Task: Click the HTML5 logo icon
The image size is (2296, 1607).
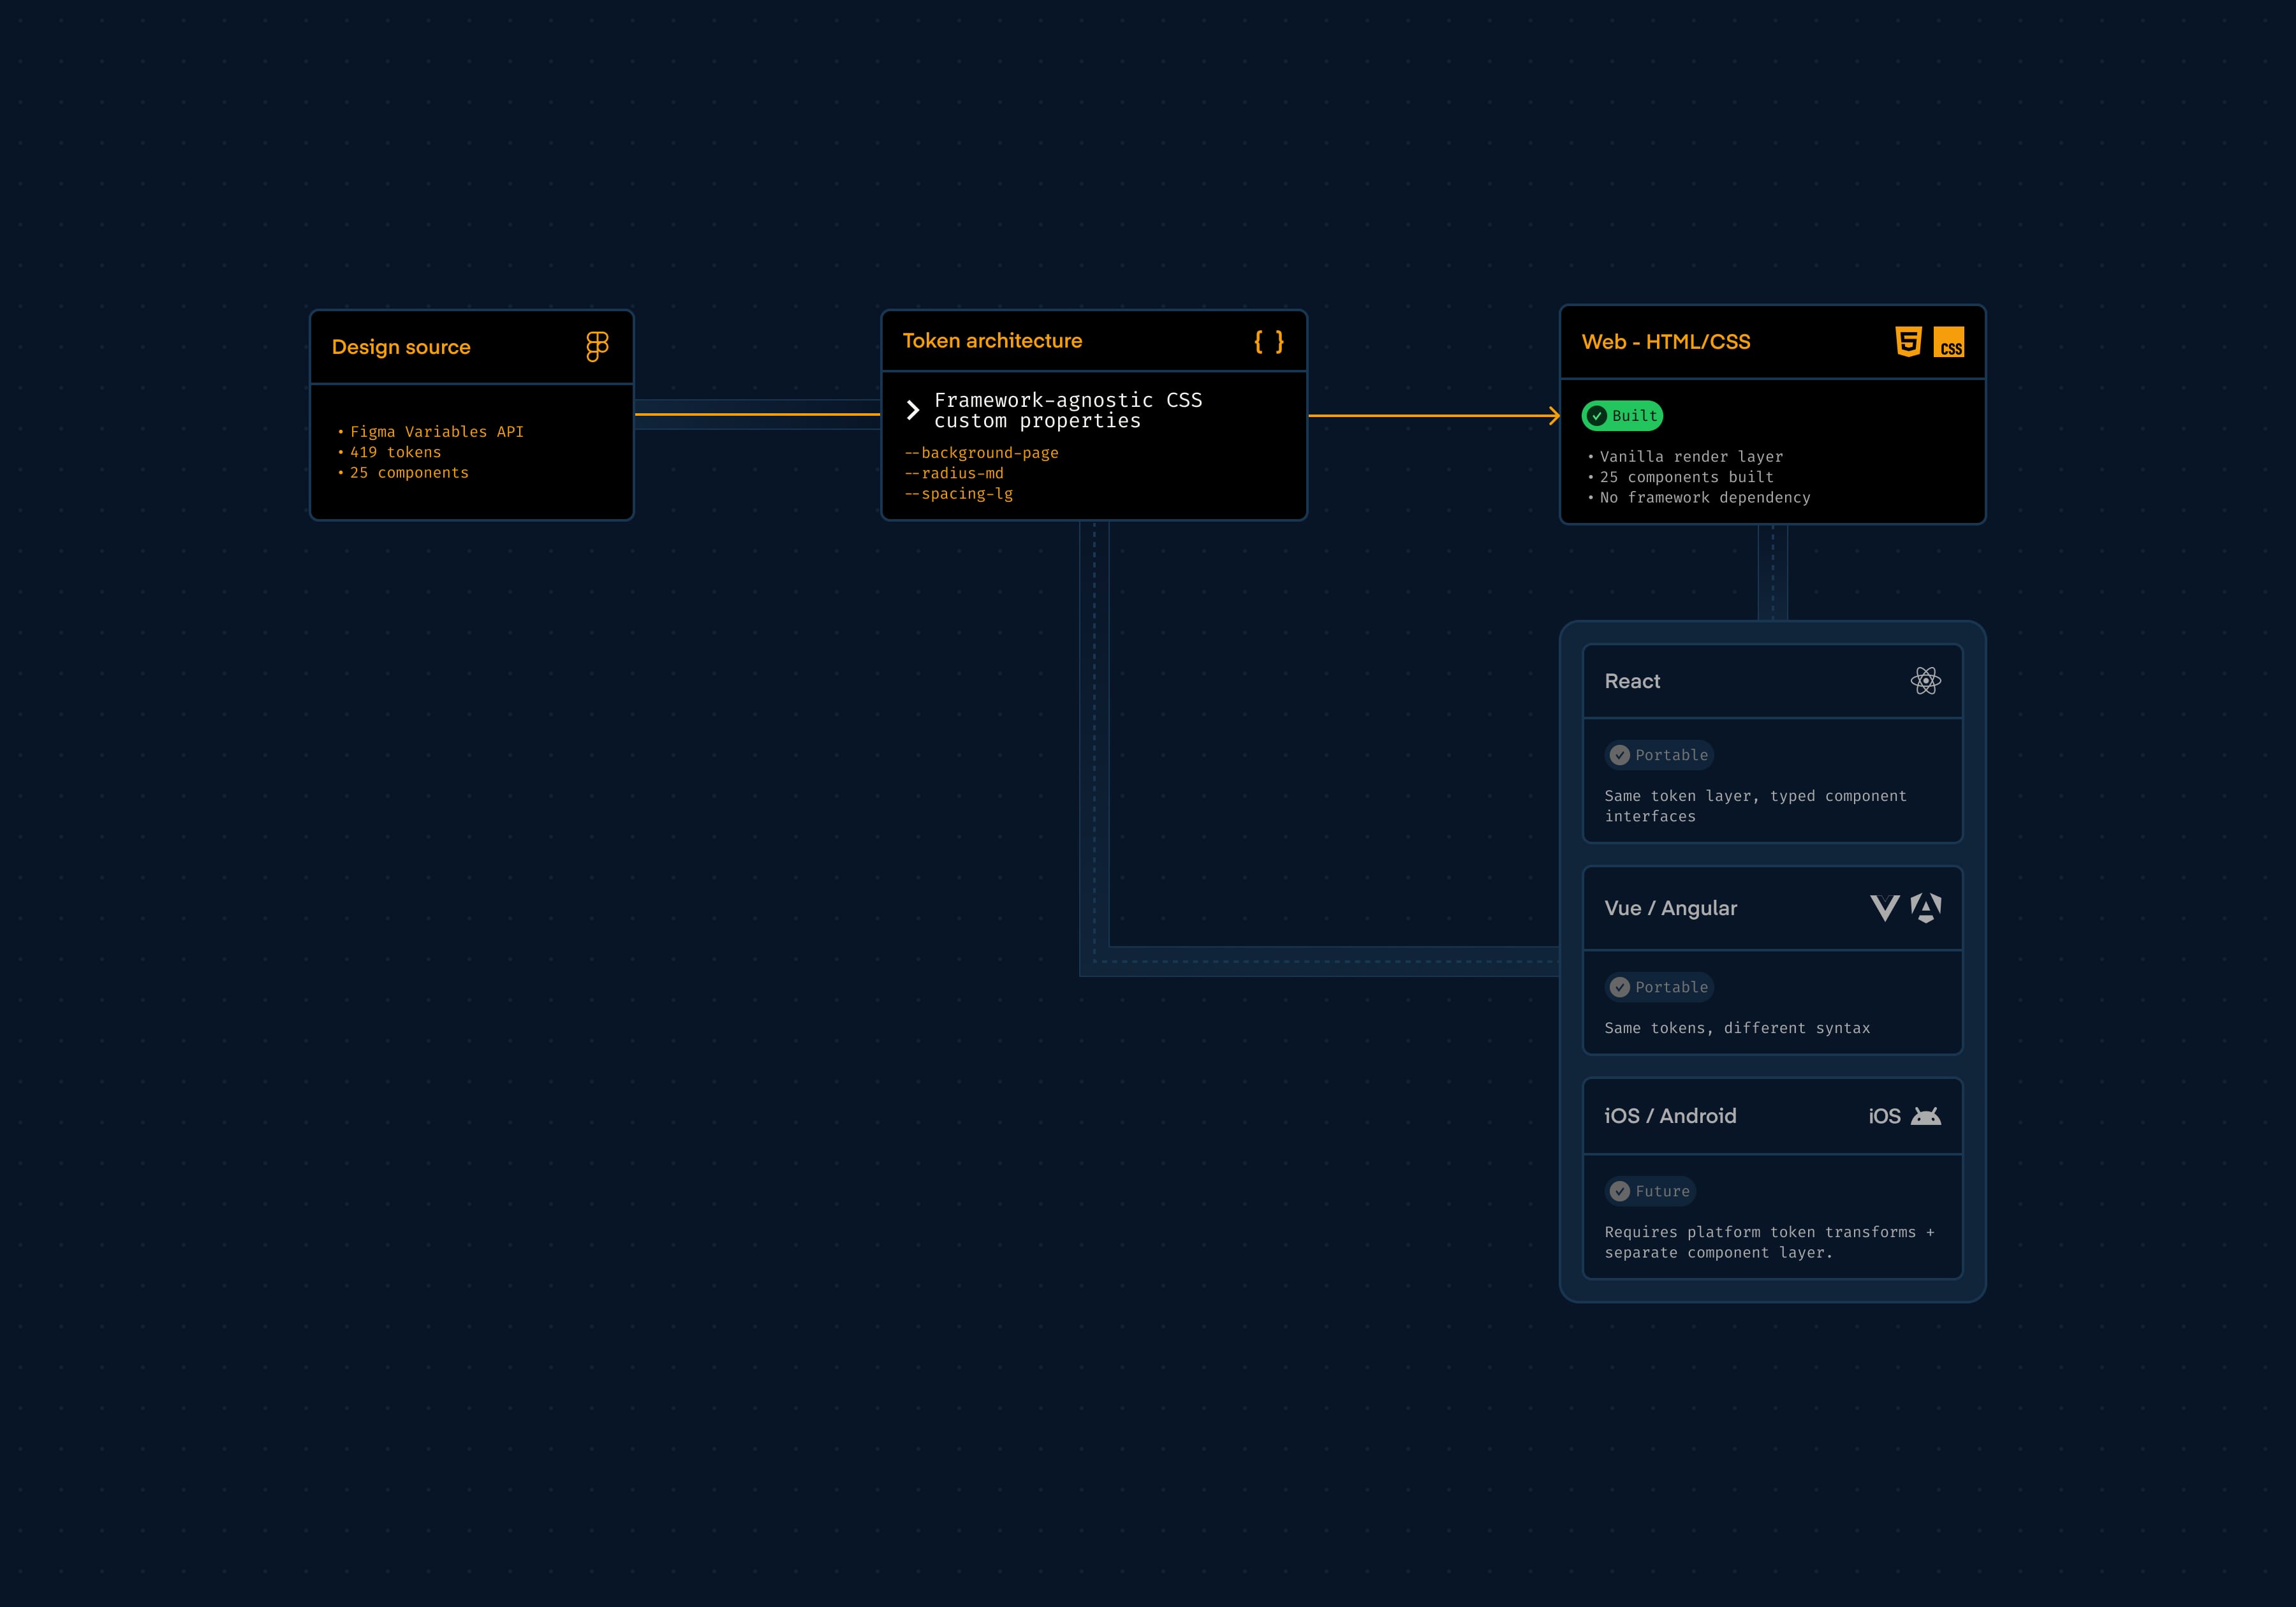Action: (1908, 342)
